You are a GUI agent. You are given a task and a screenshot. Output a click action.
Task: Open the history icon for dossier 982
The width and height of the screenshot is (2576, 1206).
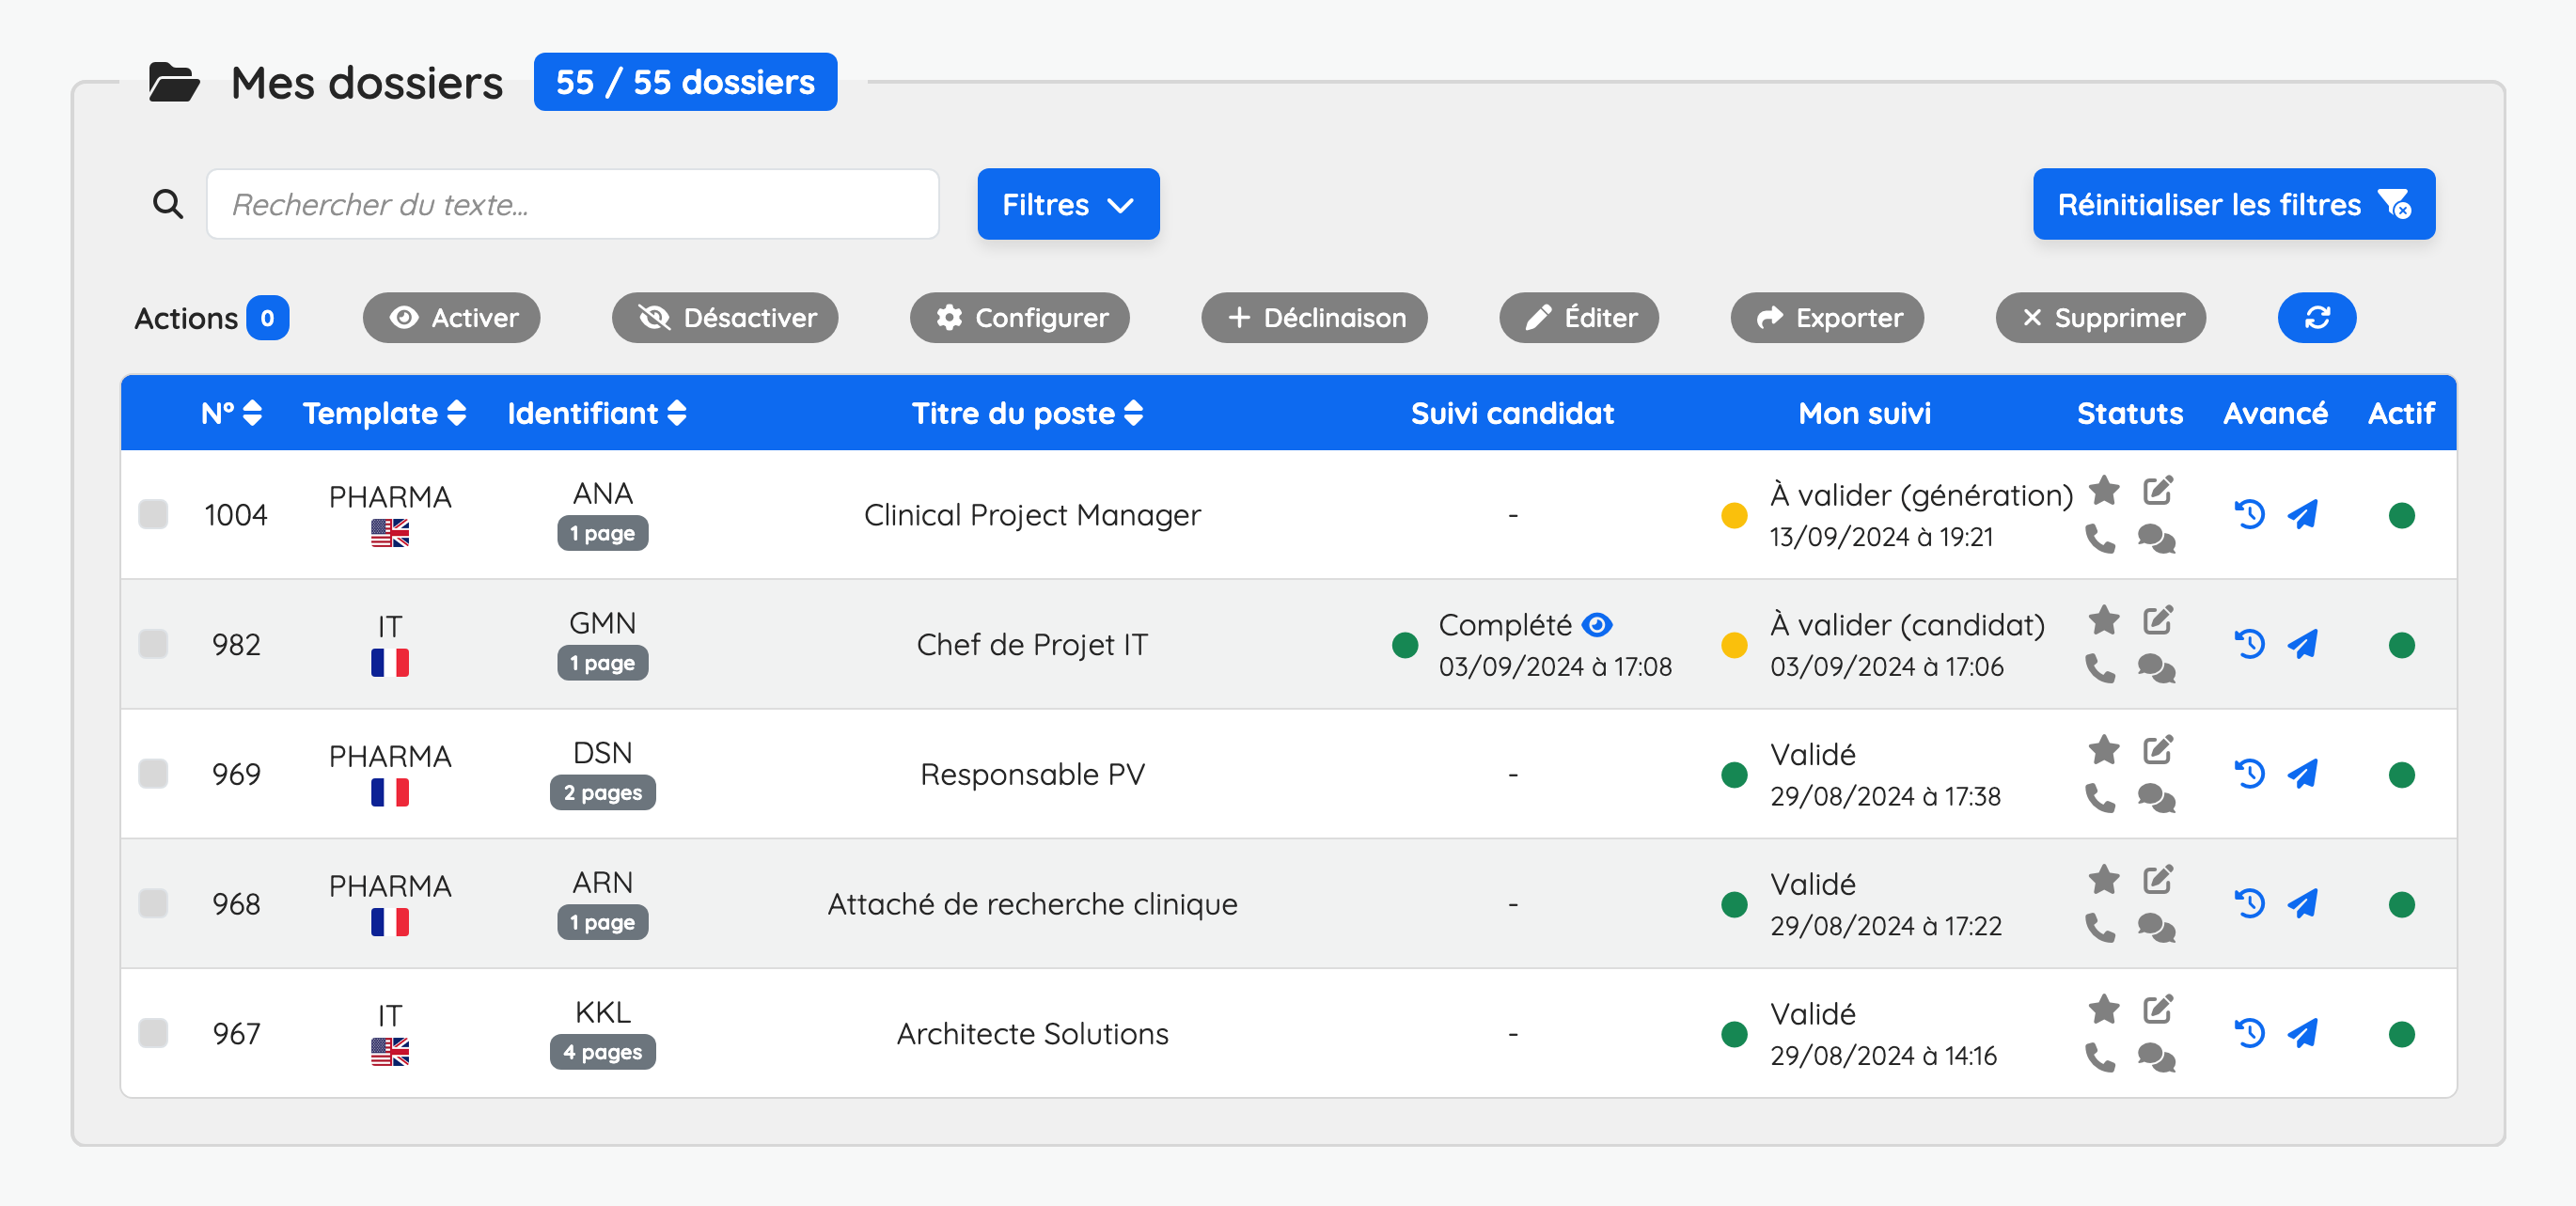click(x=2249, y=644)
